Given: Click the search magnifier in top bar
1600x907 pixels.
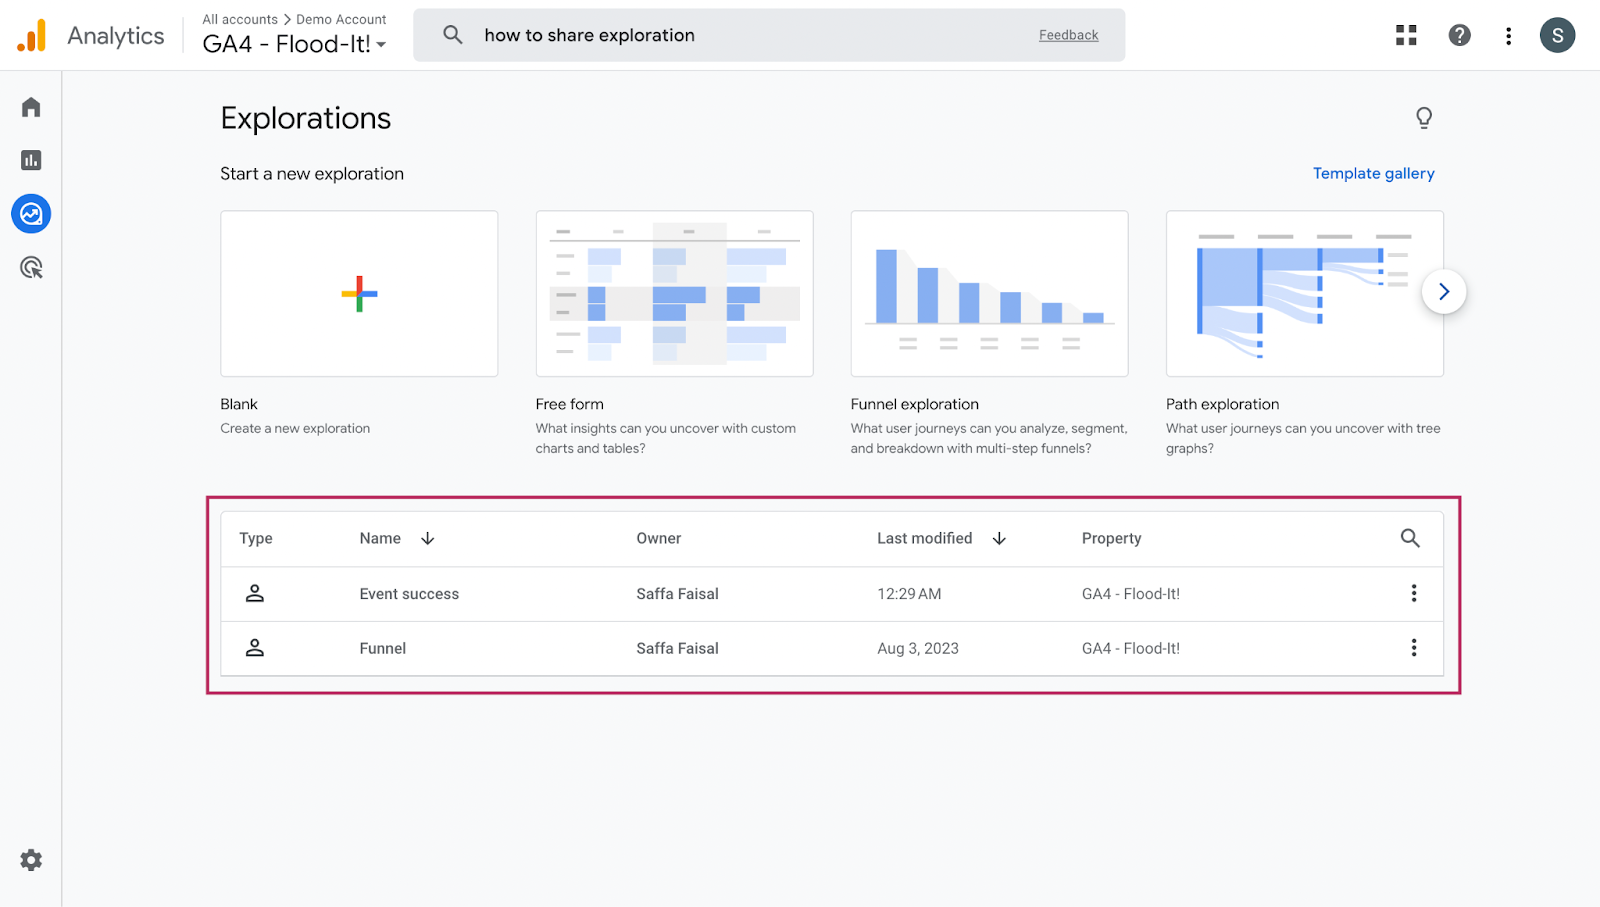Looking at the screenshot, I should click(x=453, y=35).
